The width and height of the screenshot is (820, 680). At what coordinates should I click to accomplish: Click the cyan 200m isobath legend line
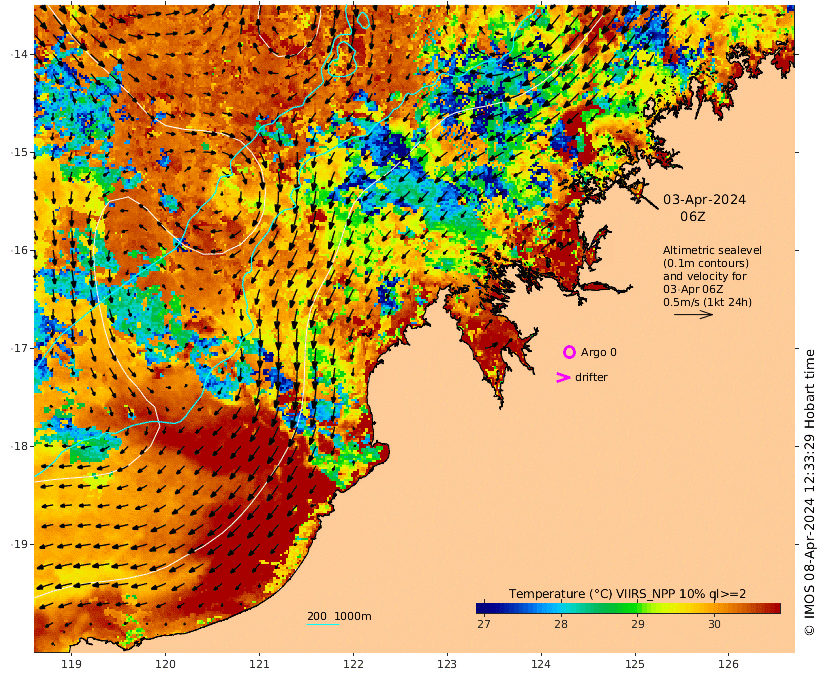click(x=323, y=624)
